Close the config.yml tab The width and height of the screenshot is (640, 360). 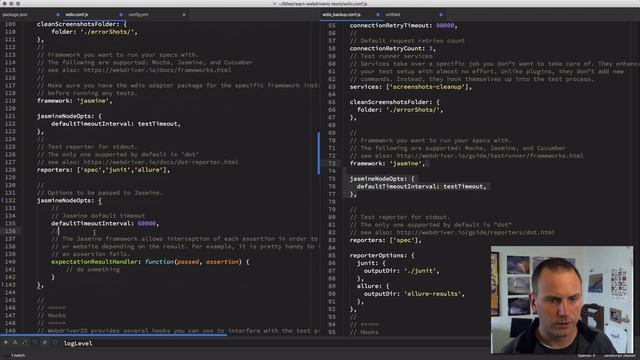[184, 14]
